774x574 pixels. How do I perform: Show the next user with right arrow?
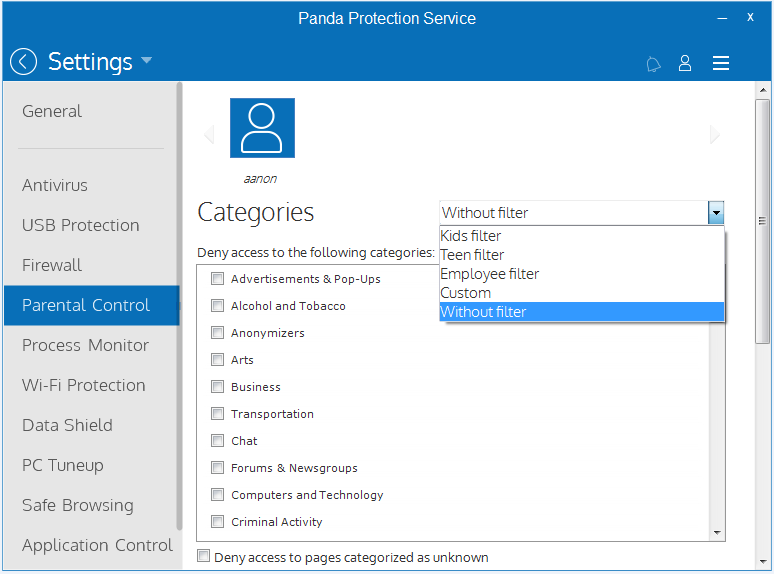point(715,134)
